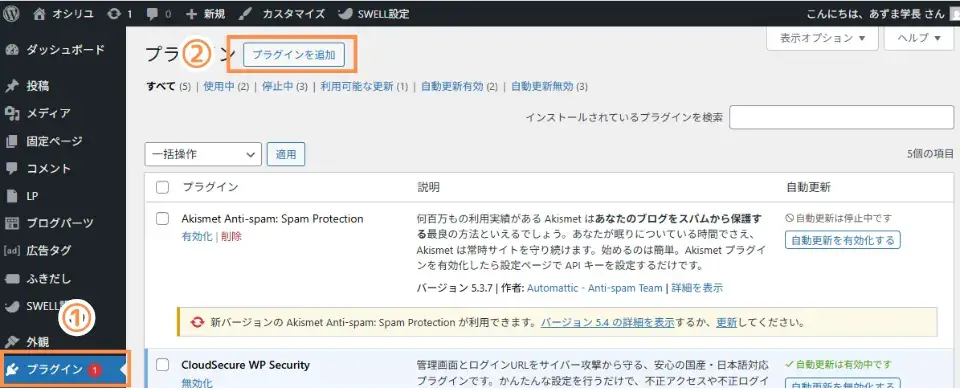
Task: Click 詳細を表示 link for Akismet
Action: click(697, 288)
